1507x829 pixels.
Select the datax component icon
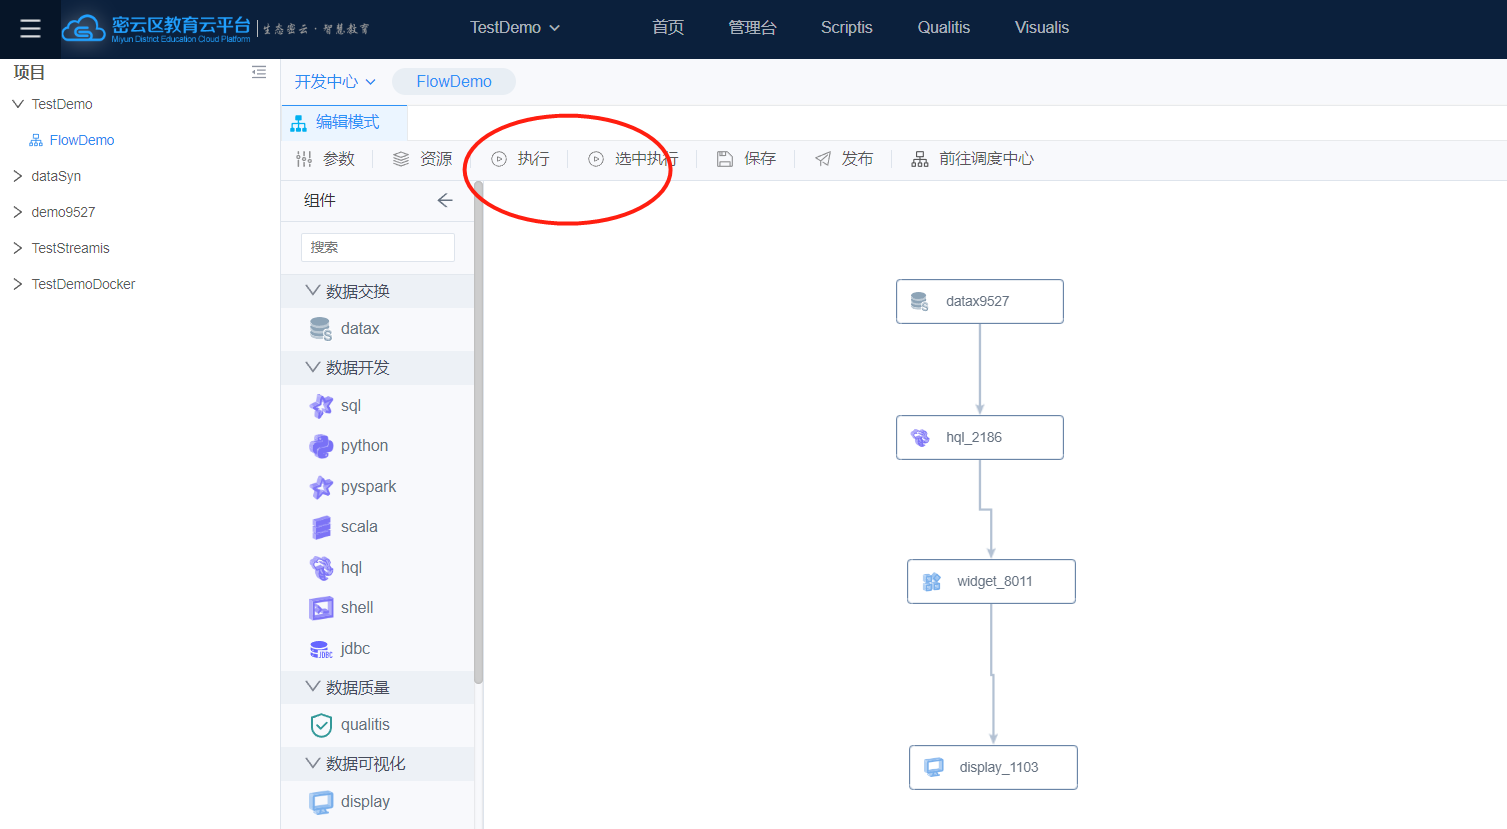tap(321, 328)
